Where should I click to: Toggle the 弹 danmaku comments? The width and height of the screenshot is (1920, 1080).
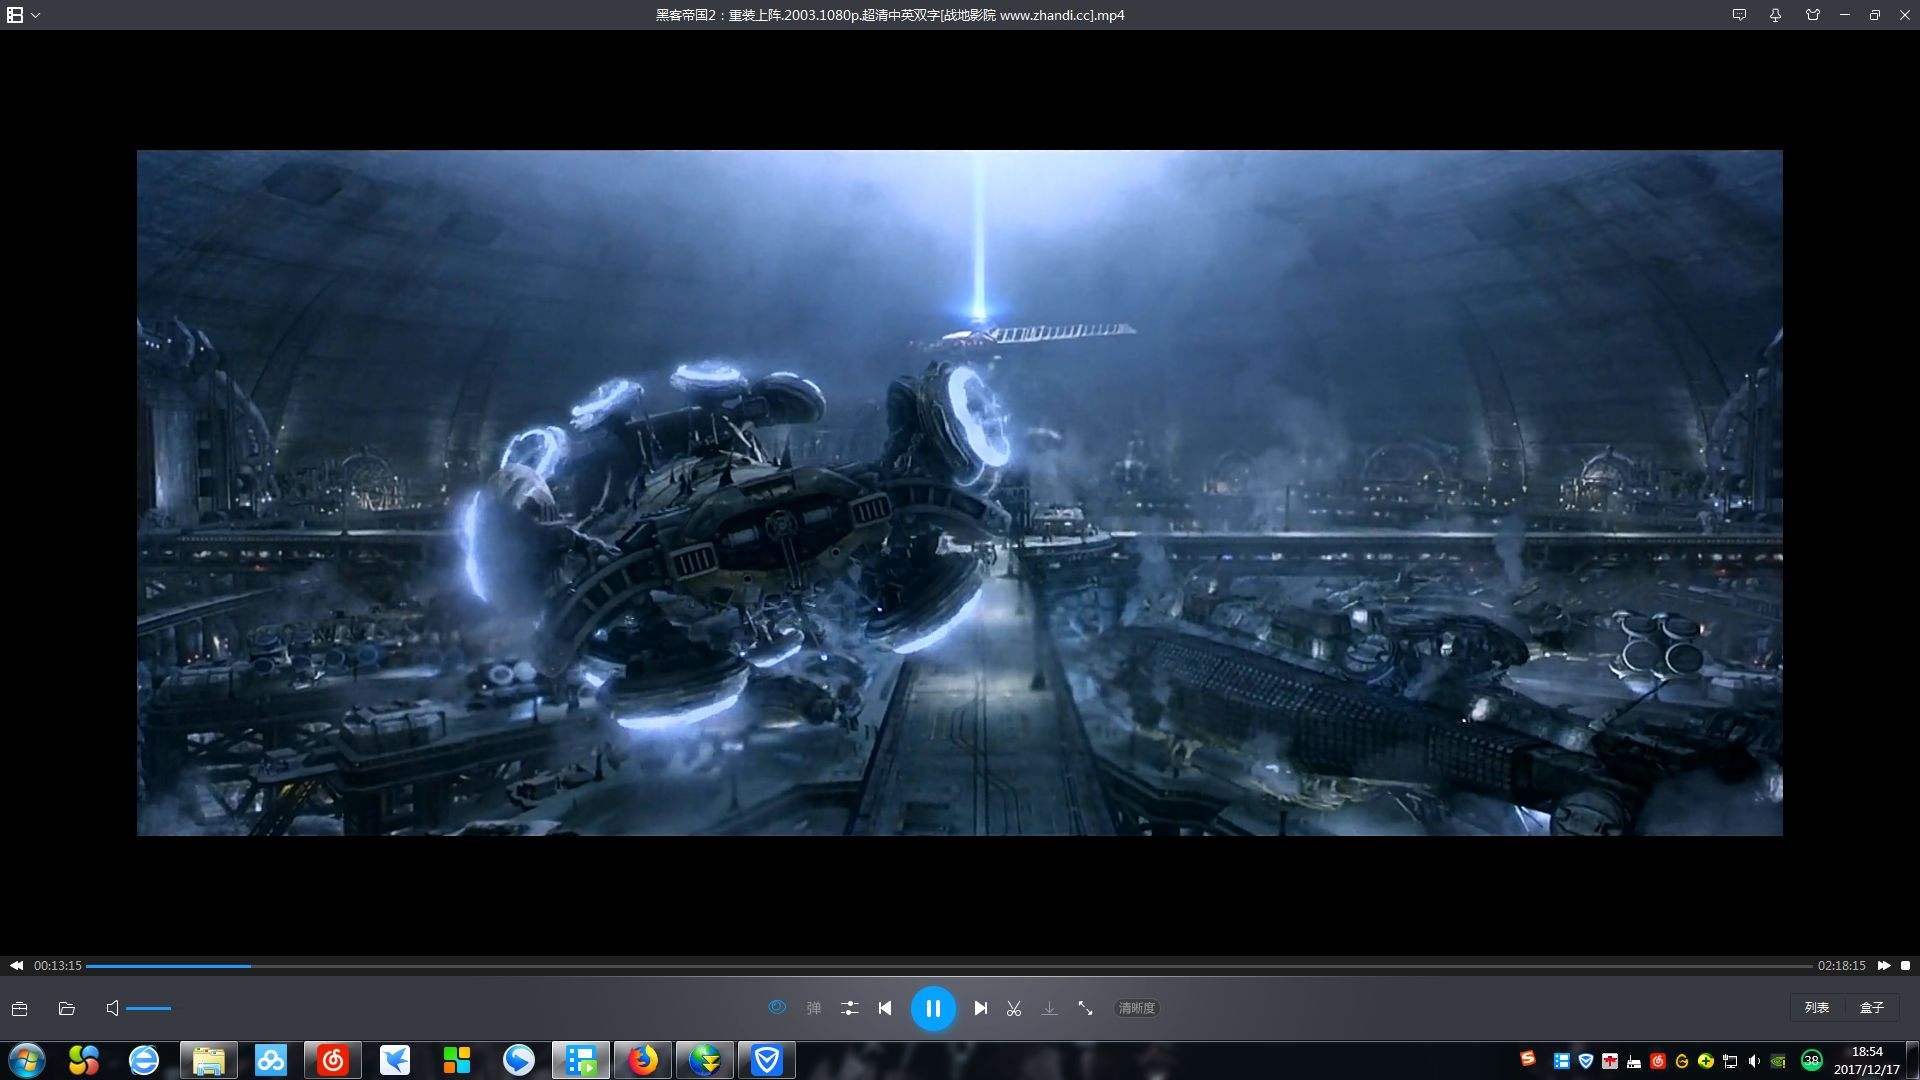pyautogui.click(x=814, y=1008)
